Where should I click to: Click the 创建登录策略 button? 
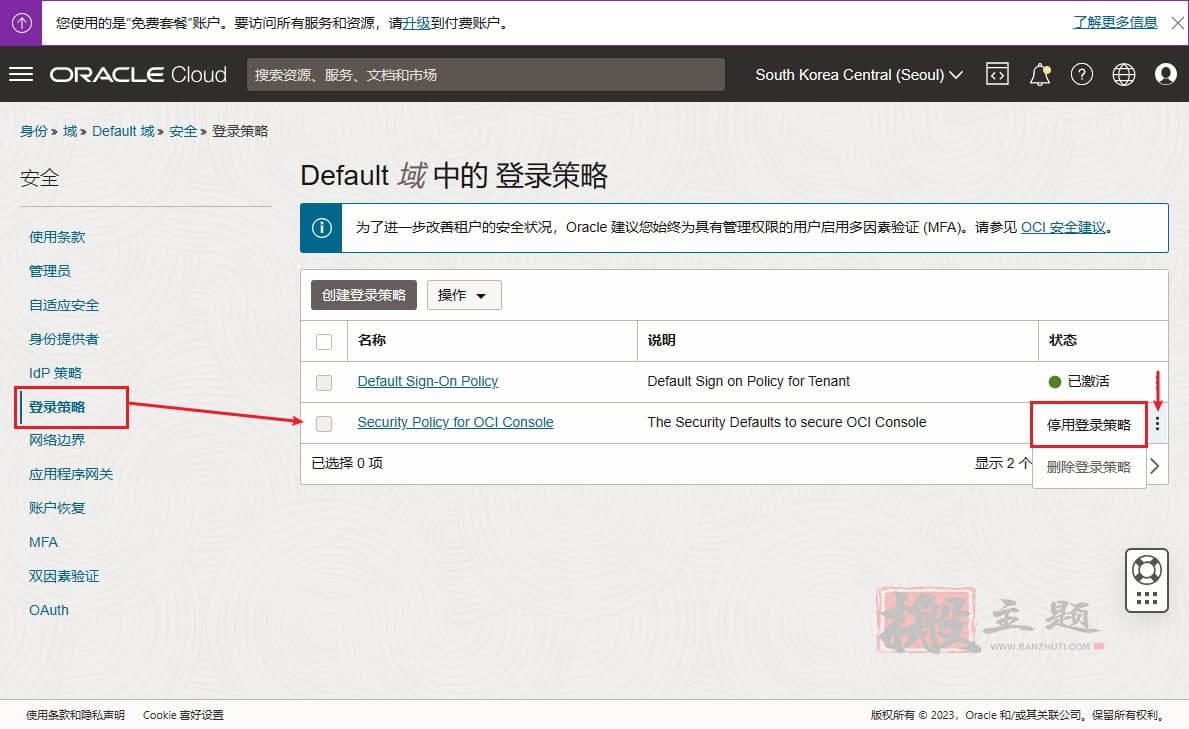click(x=364, y=295)
